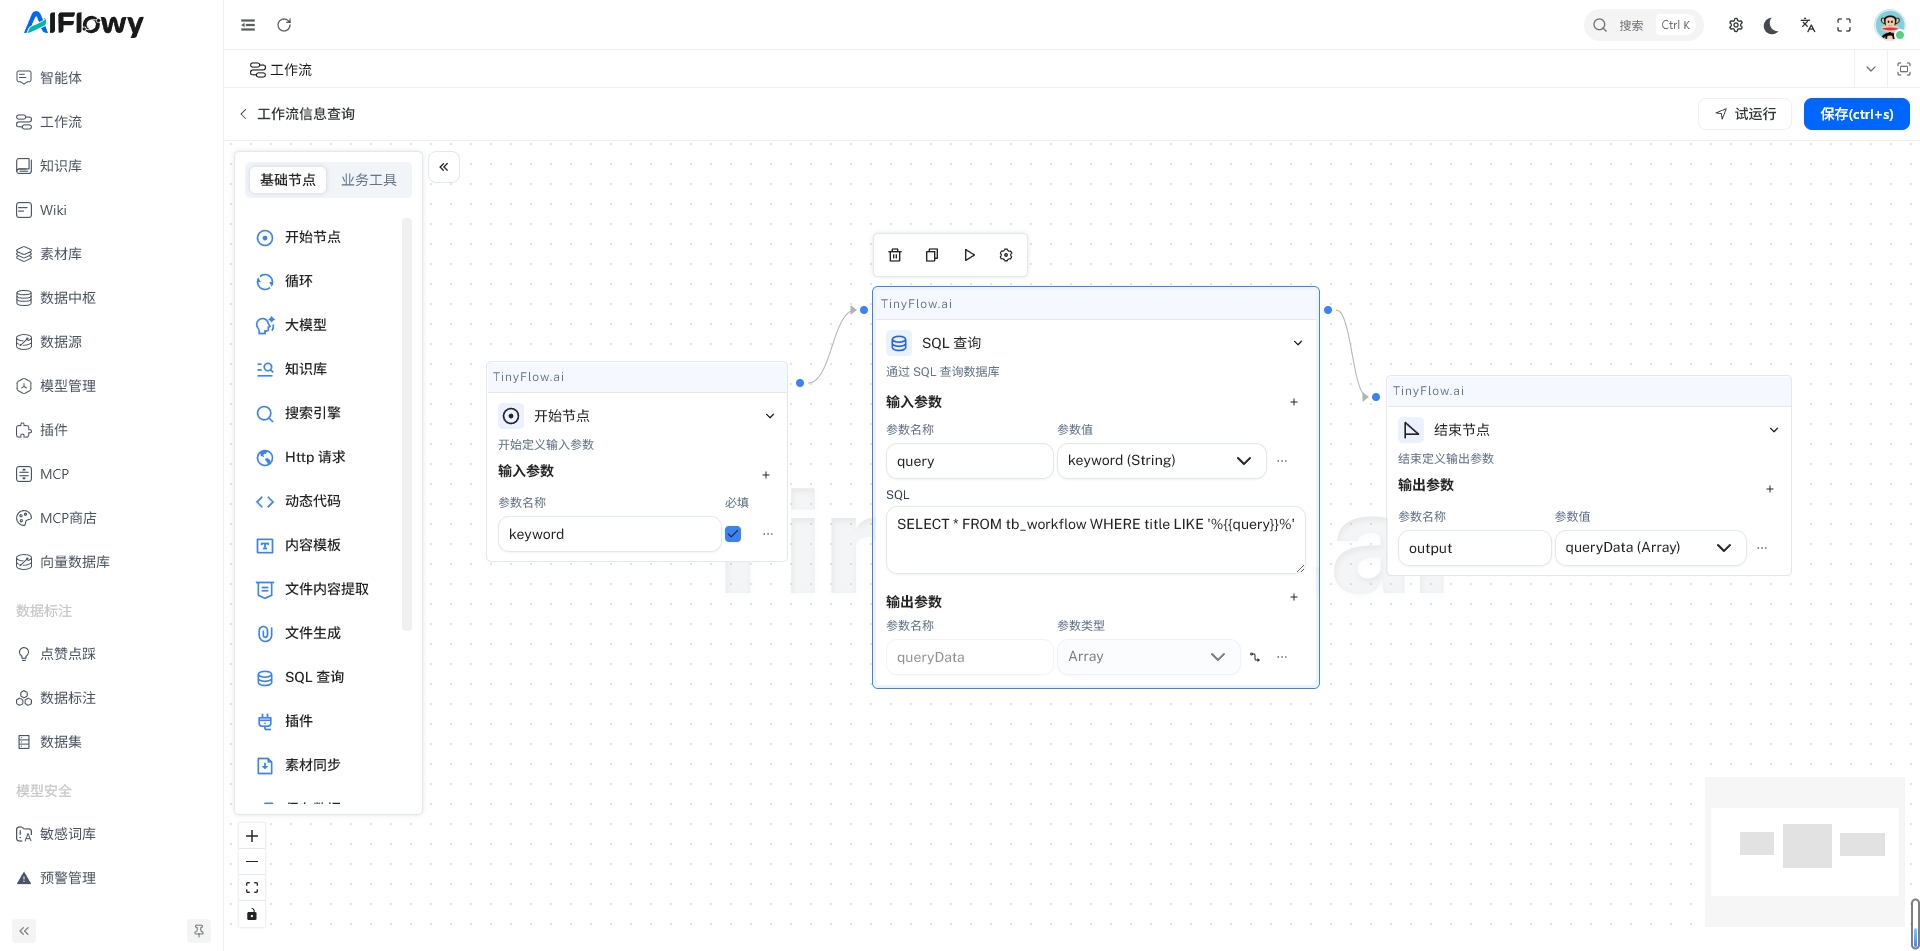Open more options for query parameter
The width and height of the screenshot is (1920, 951).
click(1282, 461)
